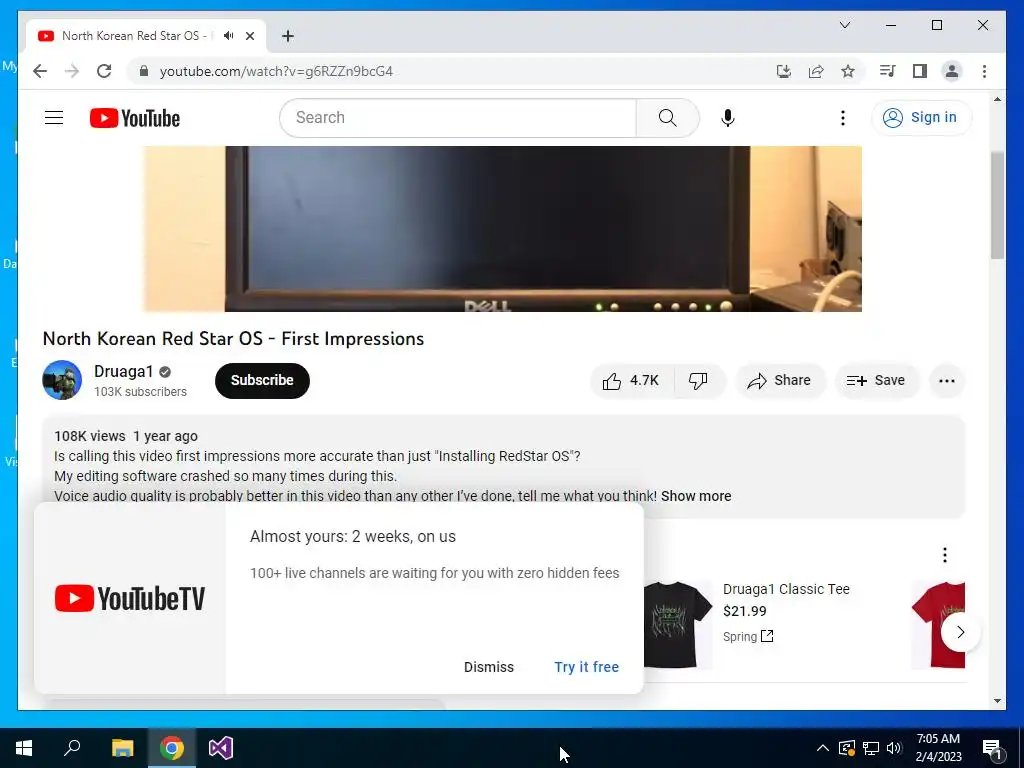The height and width of the screenshot is (768, 1024).
Task: Click the video player area
Action: [502, 229]
